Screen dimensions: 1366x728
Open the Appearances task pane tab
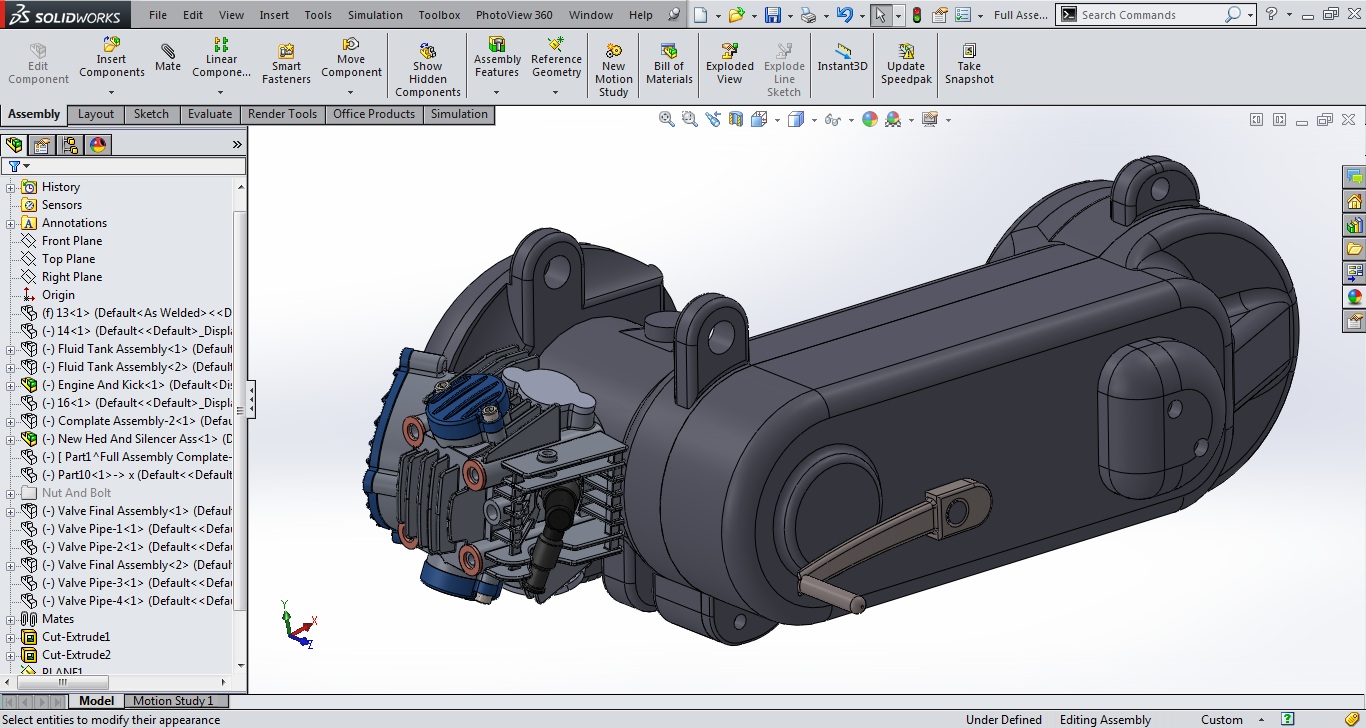[x=1355, y=296]
